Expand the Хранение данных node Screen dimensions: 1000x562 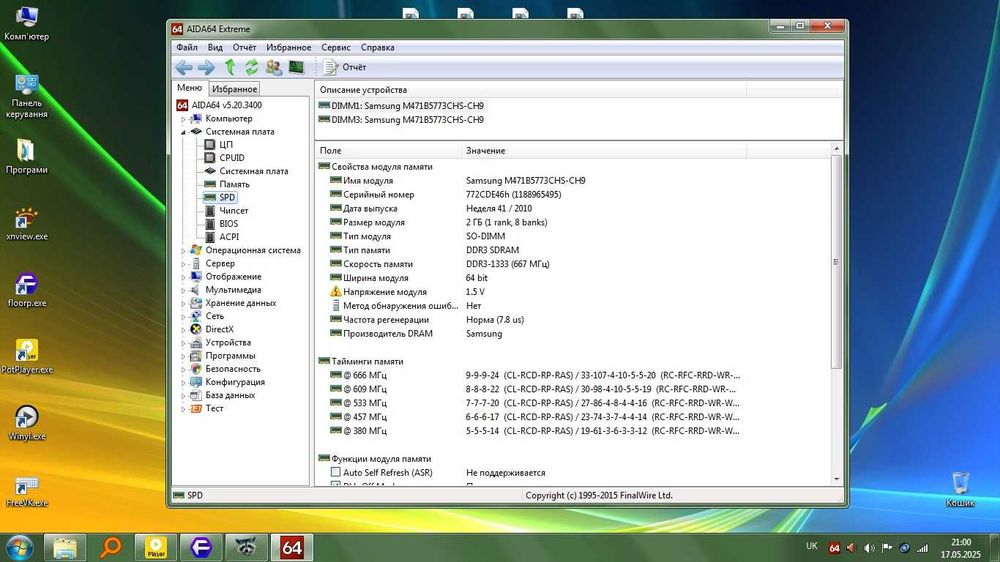[x=183, y=303]
